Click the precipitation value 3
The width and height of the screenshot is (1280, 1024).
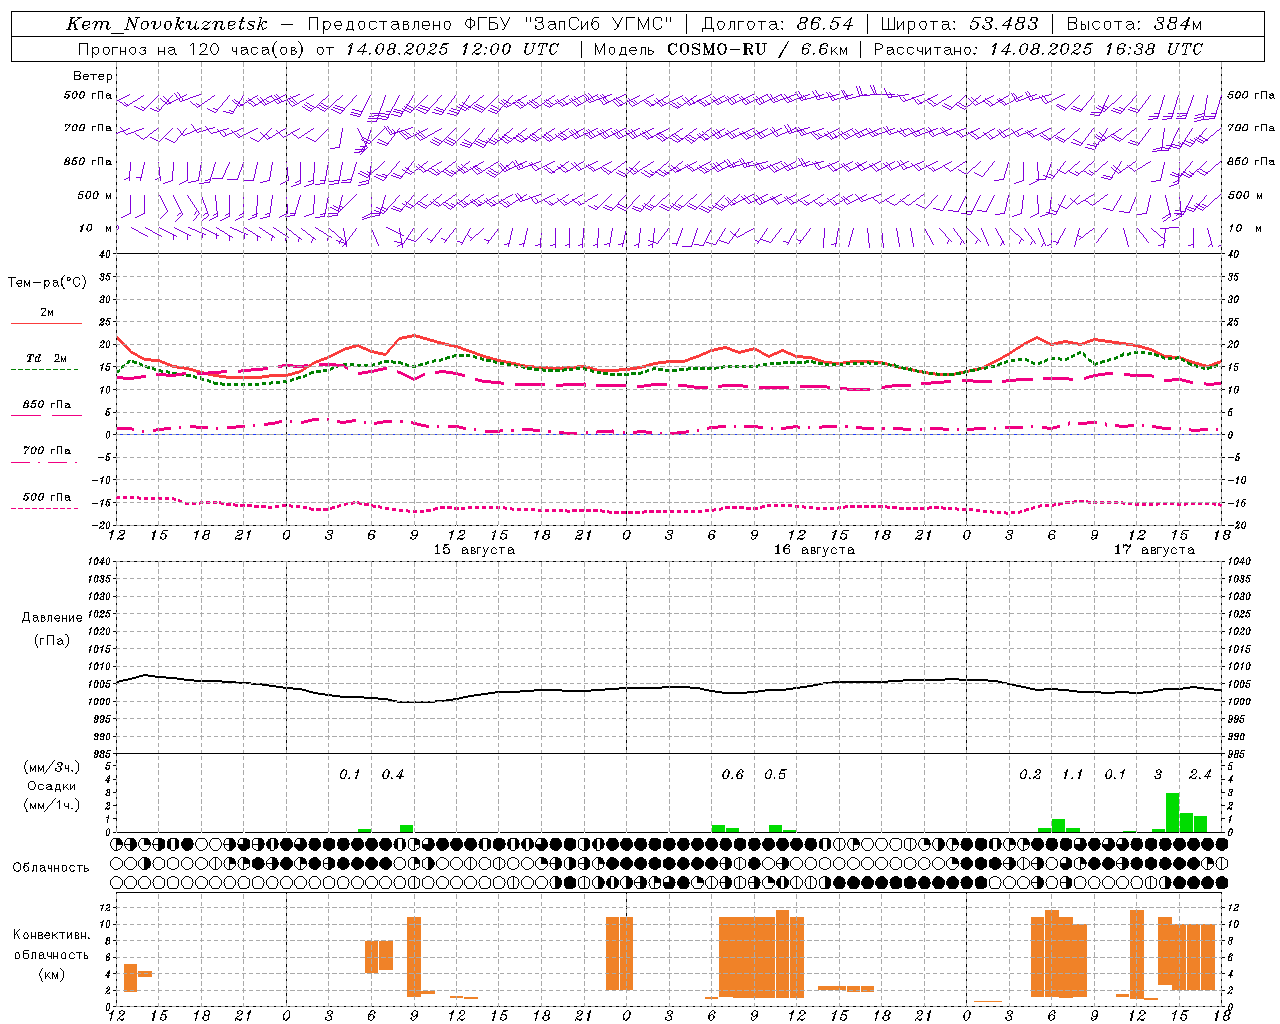coord(1158,774)
